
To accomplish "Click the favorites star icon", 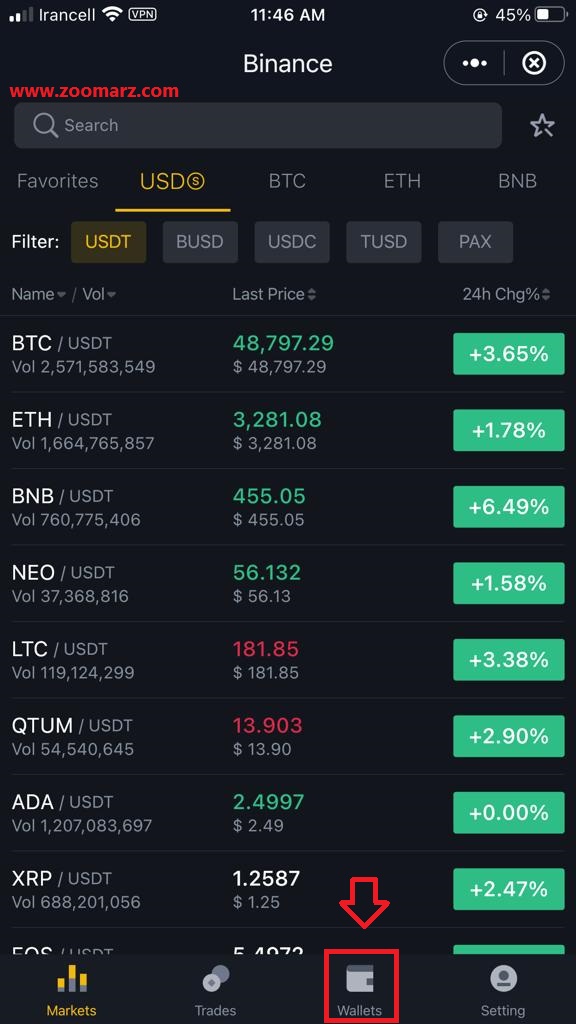I will click(542, 125).
